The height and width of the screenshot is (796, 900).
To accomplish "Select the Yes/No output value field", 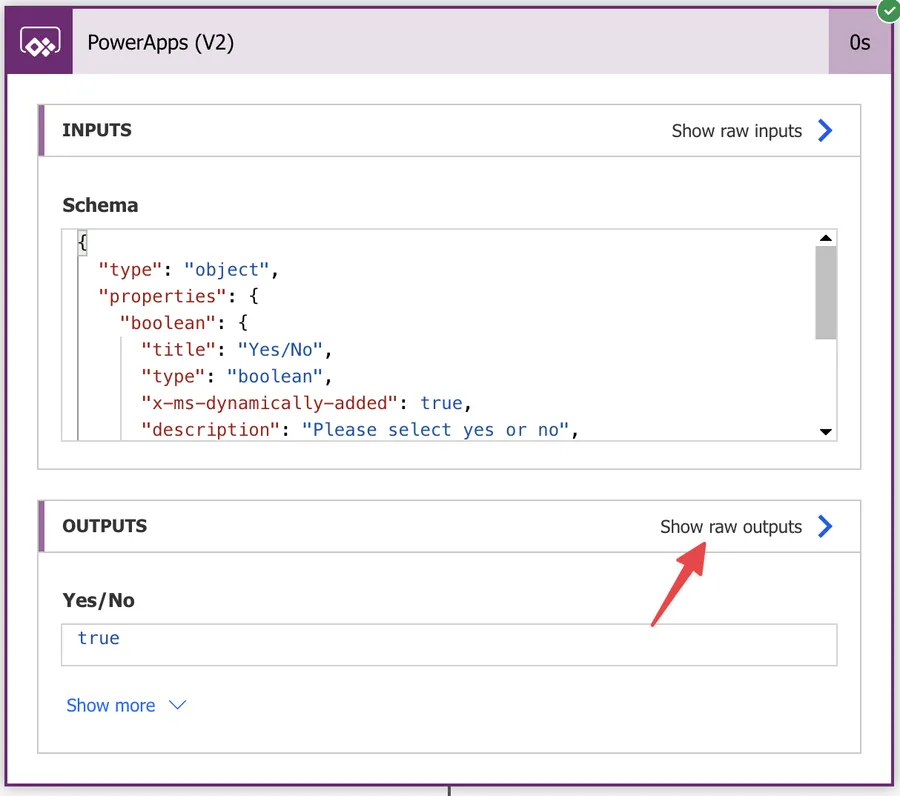I will pyautogui.click(x=449, y=644).
